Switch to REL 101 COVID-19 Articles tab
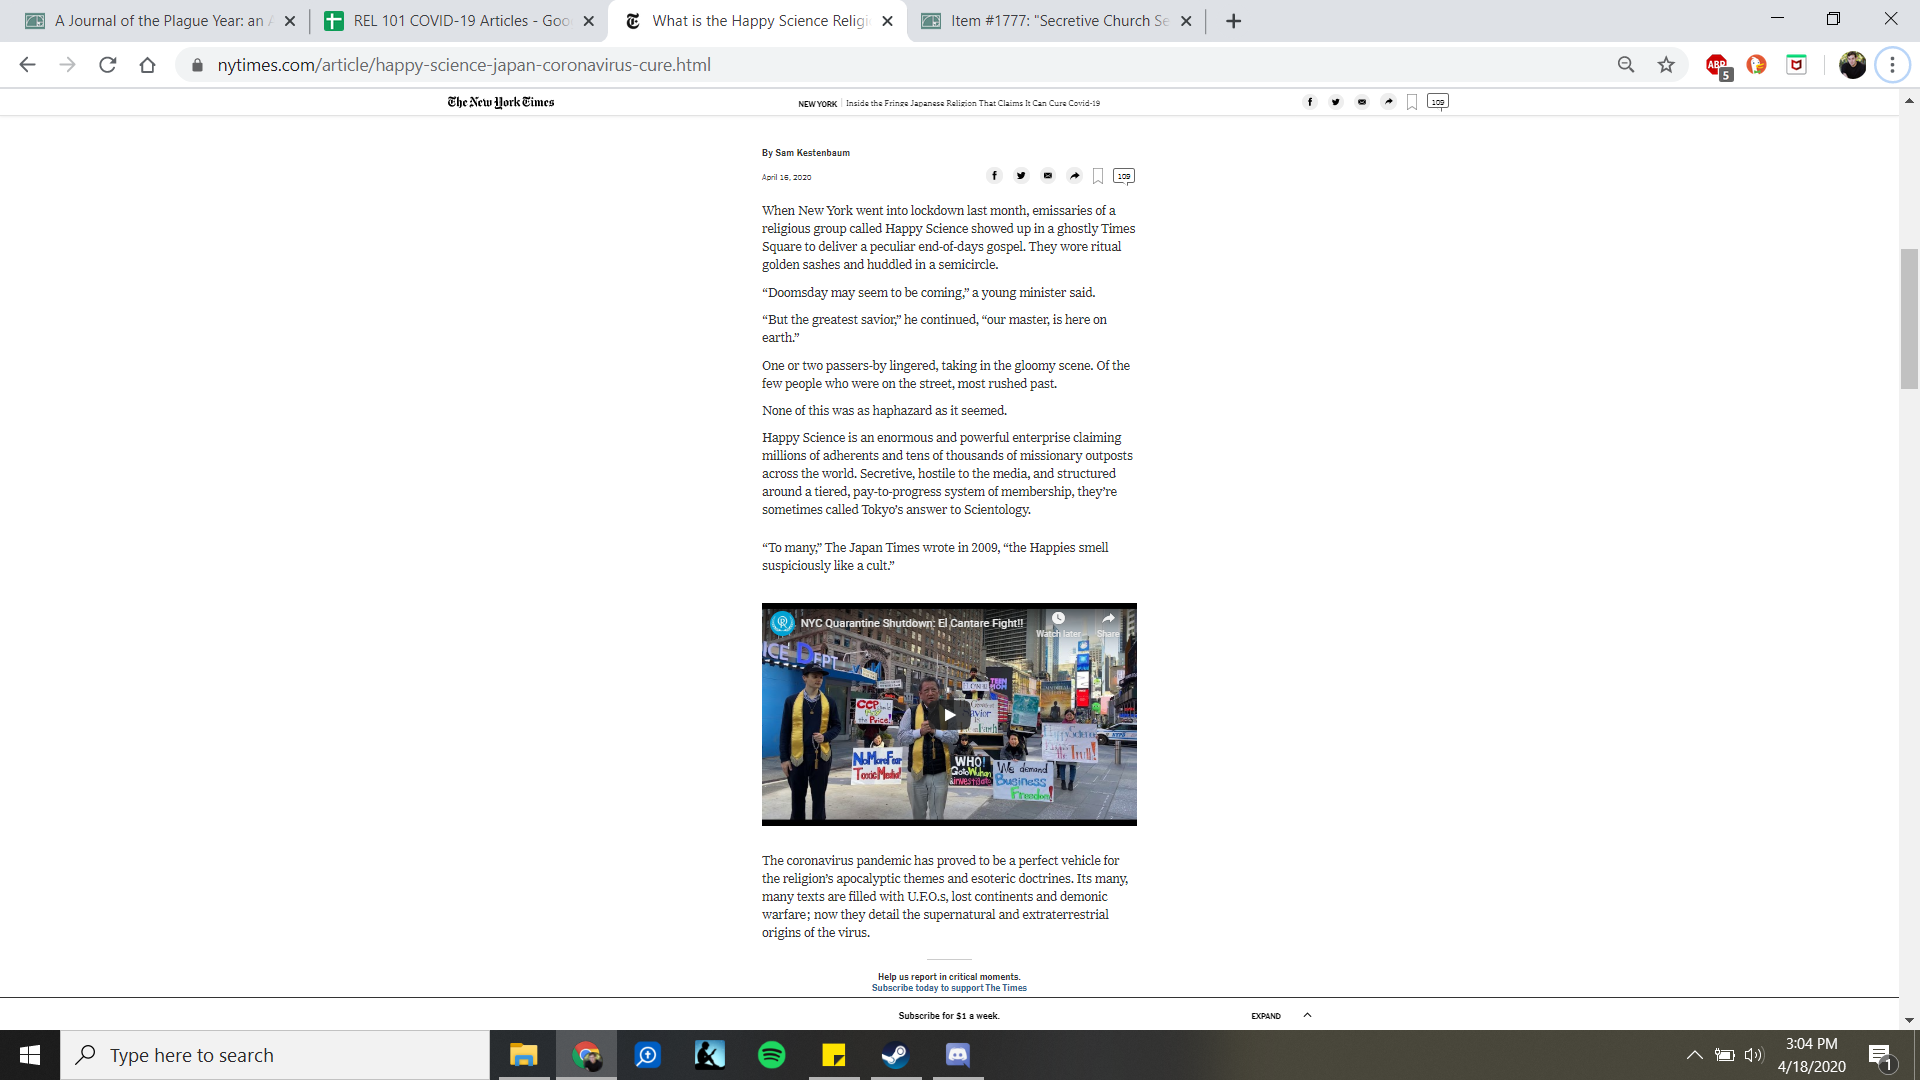Screen dimensions: 1920x1080 click(458, 21)
